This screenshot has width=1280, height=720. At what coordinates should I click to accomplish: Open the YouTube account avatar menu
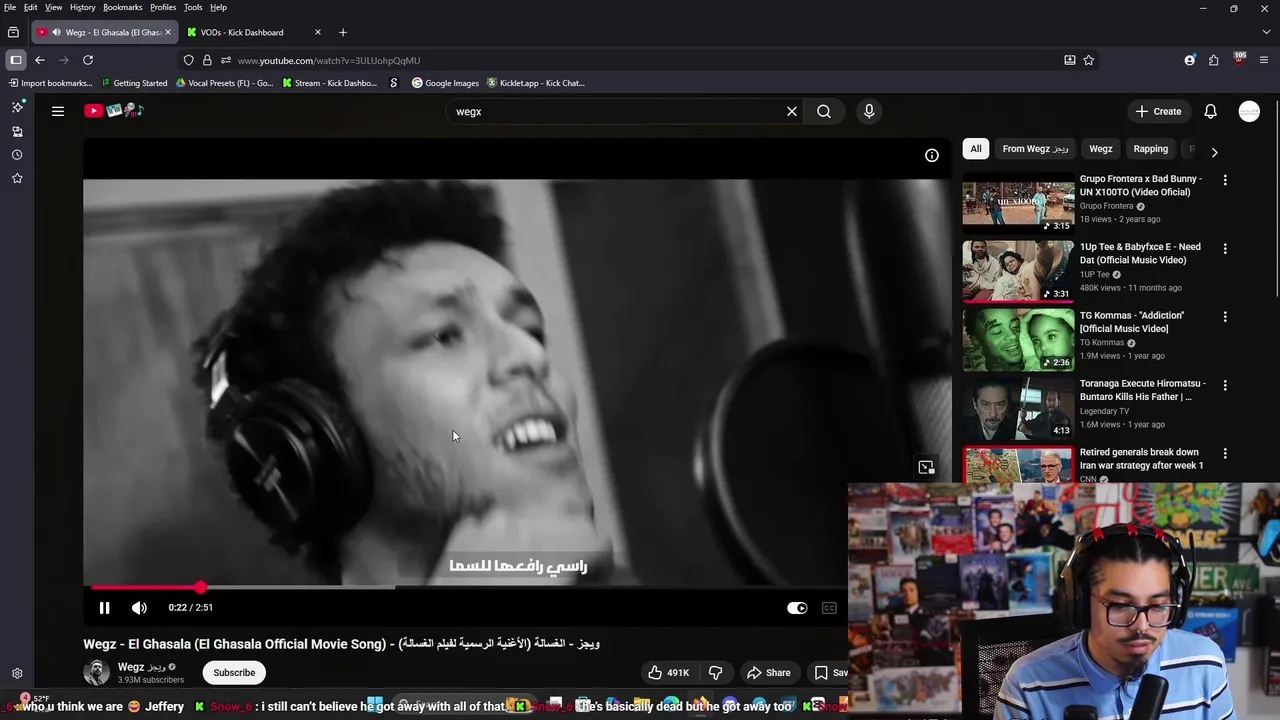(1249, 111)
